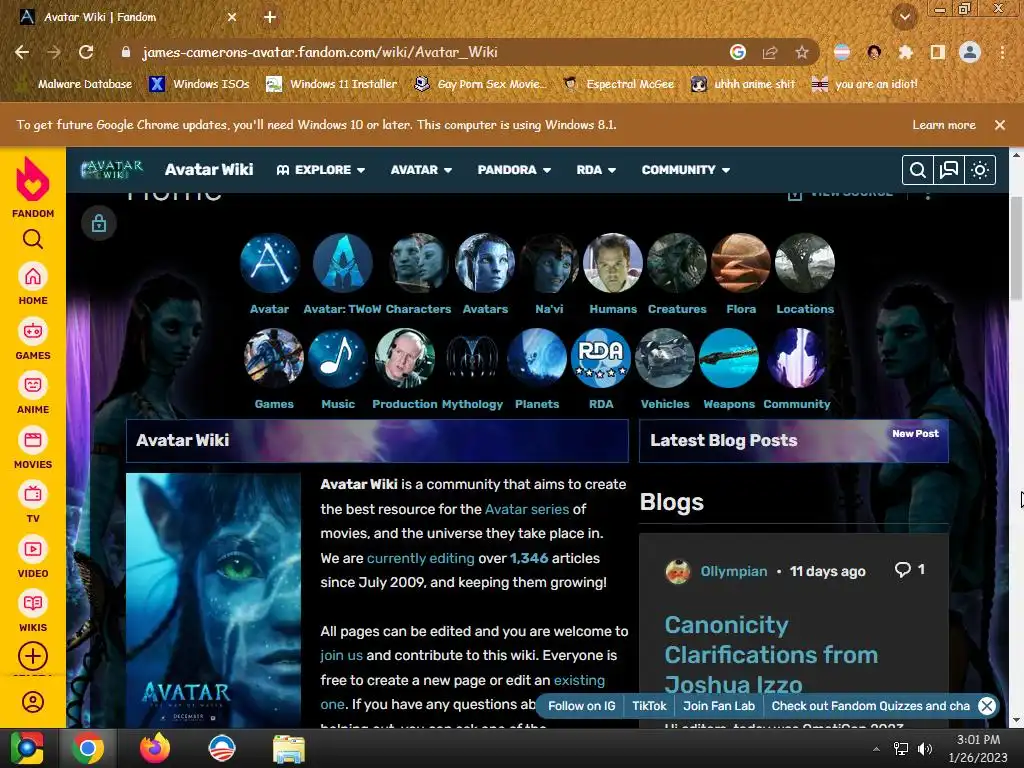Open VIDEO in Fandom sidebar
The height and width of the screenshot is (768, 1024).
click(33, 557)
